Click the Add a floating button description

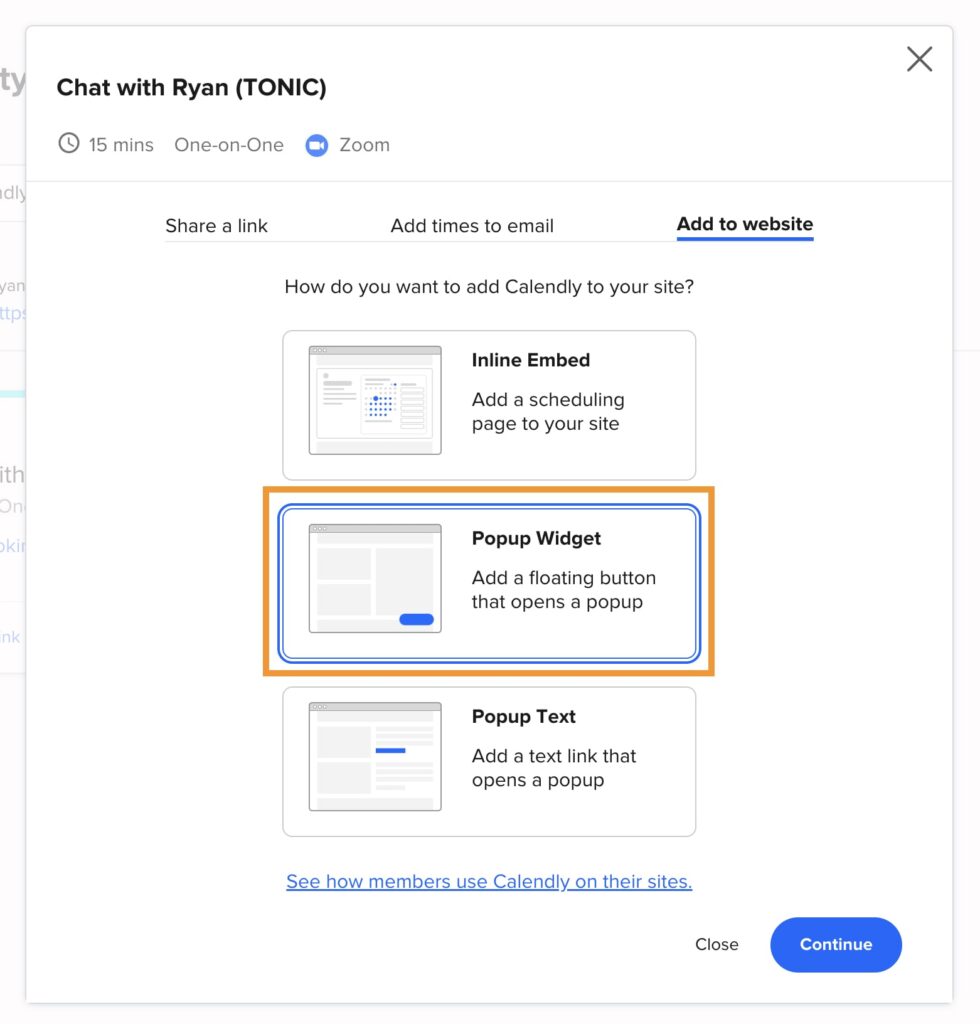(563, 590)
